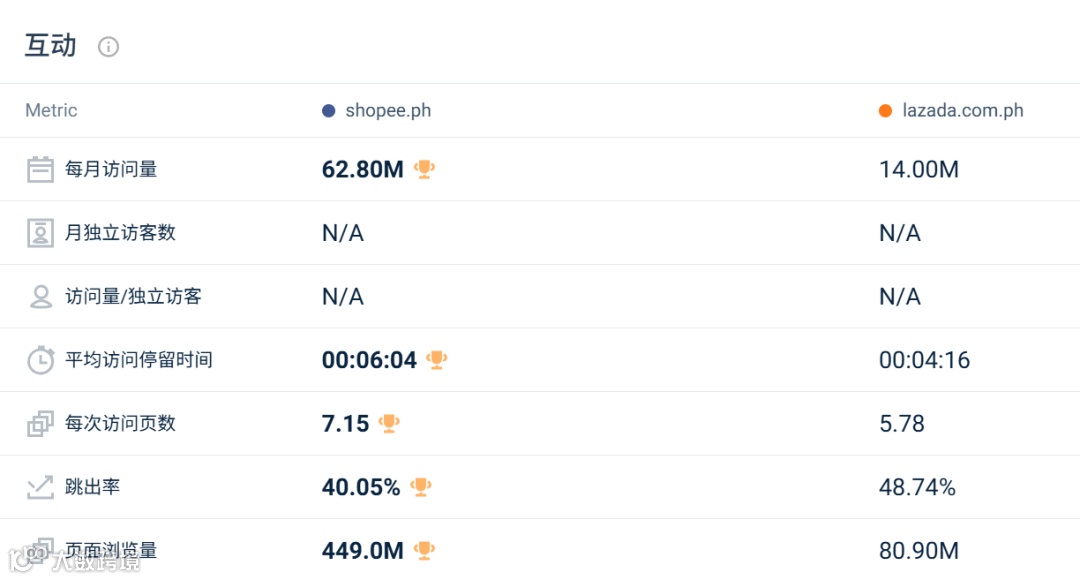Click the Metric column header
The height and width of the screenshot is (580, 1080).
51,111
